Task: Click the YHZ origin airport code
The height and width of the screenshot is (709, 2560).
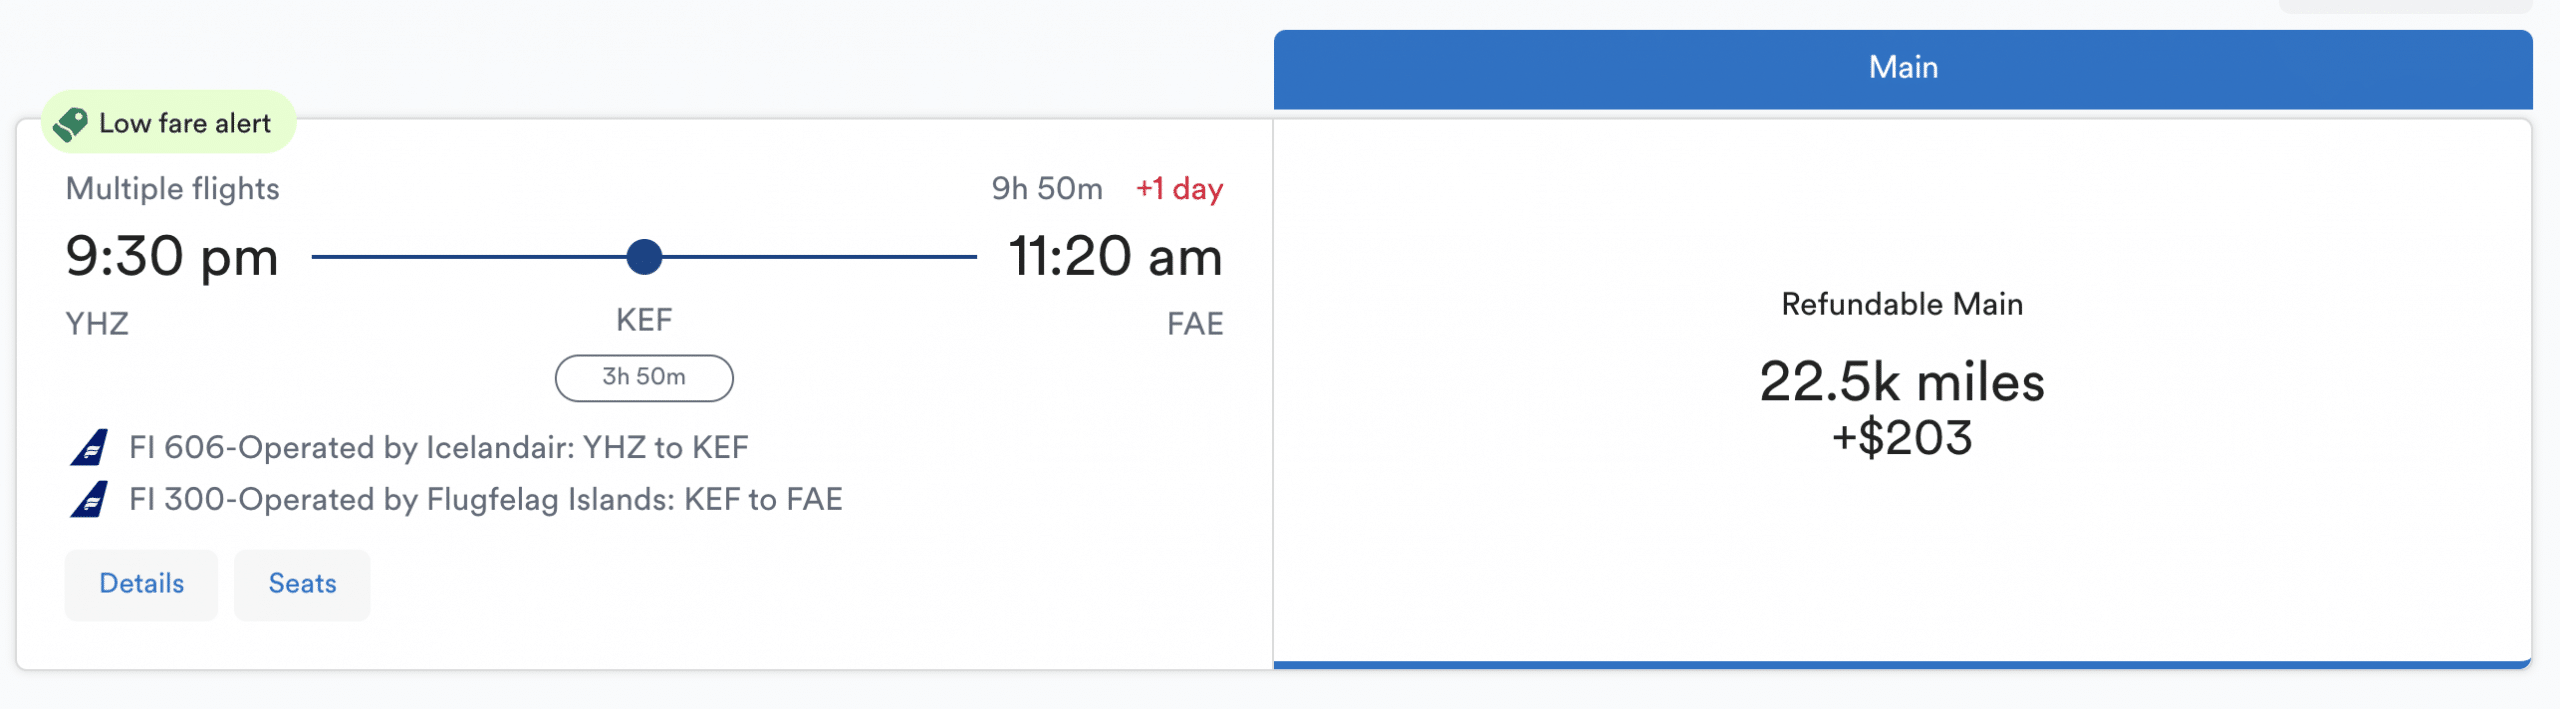Action: coord(97,324)
